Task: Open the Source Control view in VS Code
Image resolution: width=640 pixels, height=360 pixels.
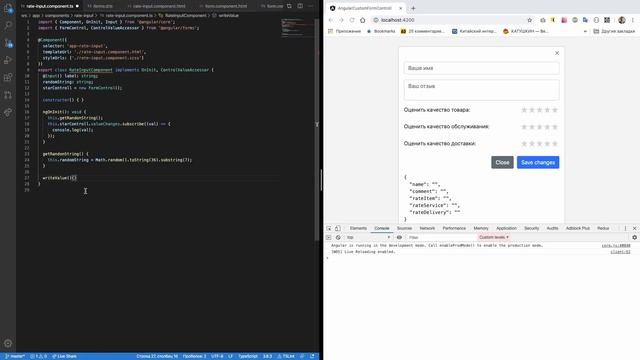Action: [x=8, y=43]
